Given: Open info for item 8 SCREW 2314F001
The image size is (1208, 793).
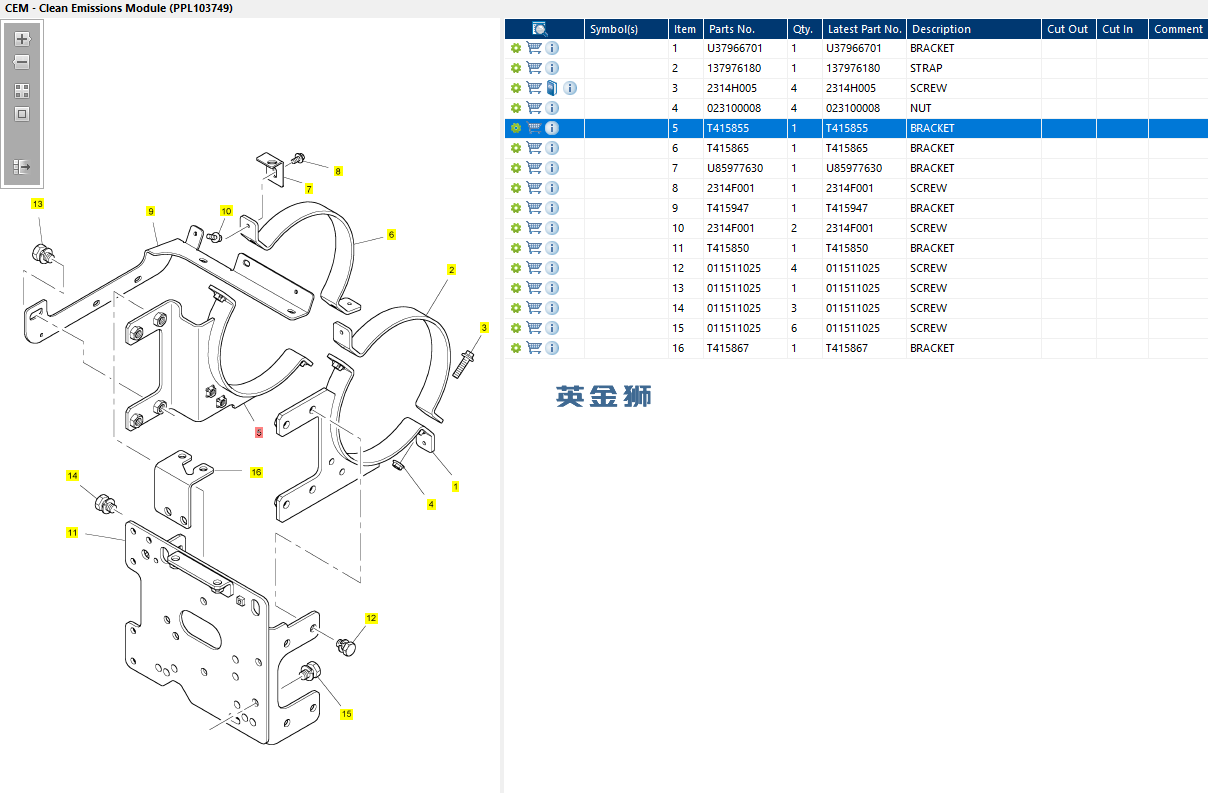Looking at the screenshot, I should click(x=552, y=188).
